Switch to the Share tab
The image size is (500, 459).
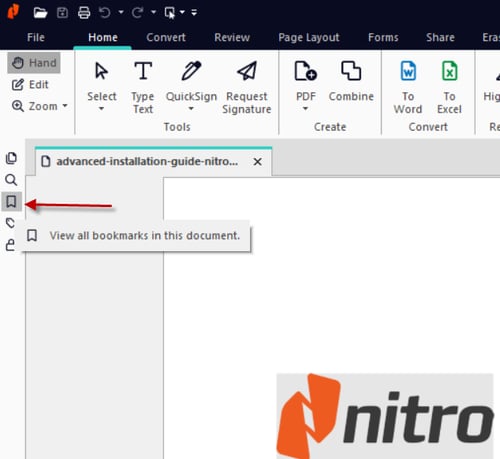[440, 37]
